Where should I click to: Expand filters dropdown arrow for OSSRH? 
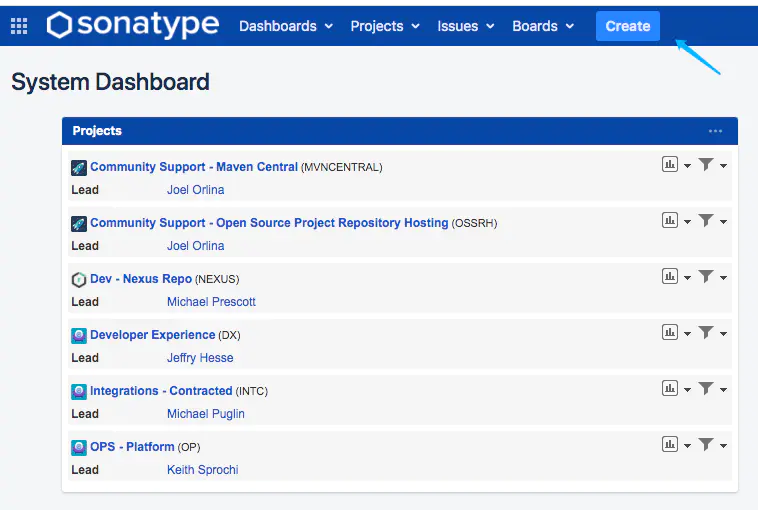point(723,222)
